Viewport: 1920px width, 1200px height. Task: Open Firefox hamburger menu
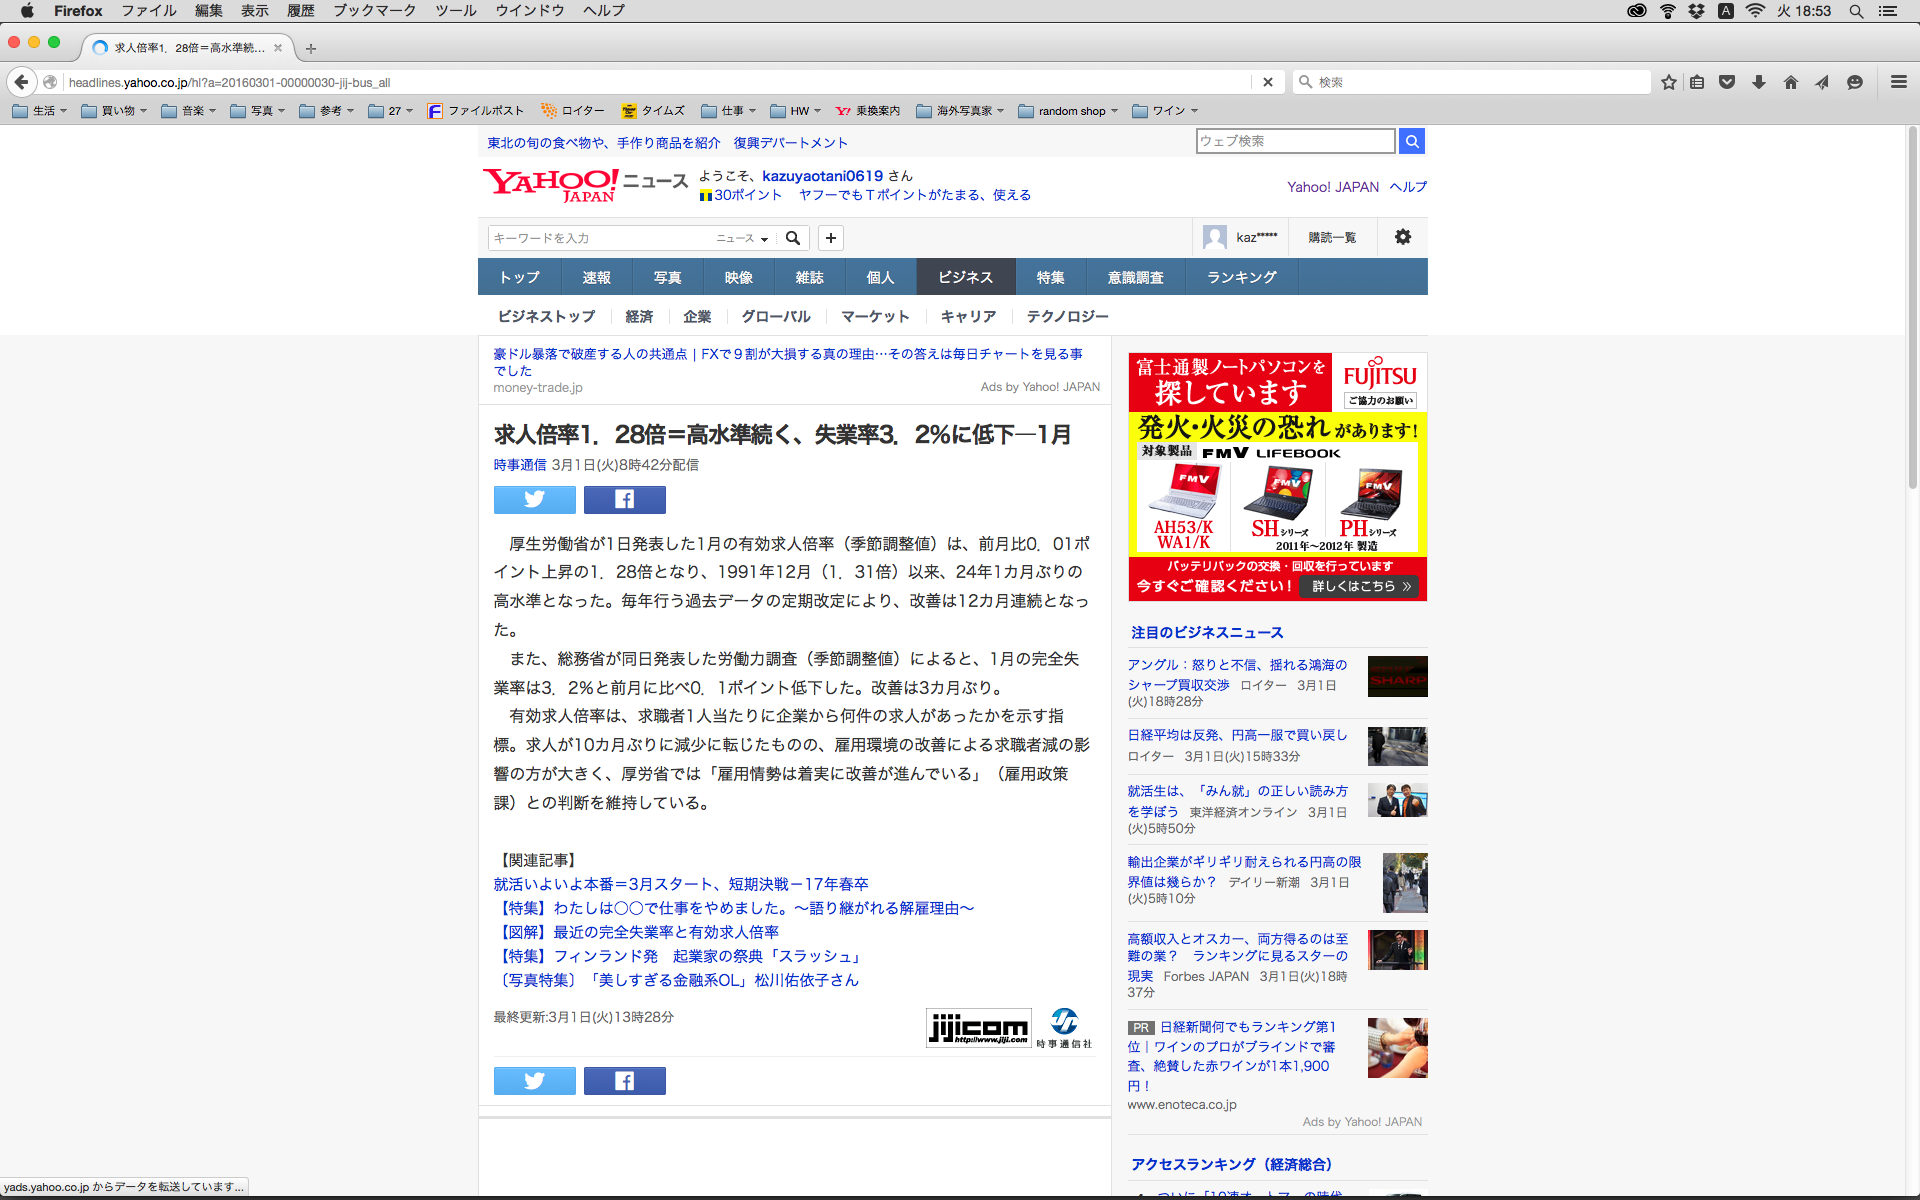coord(1898,82)
